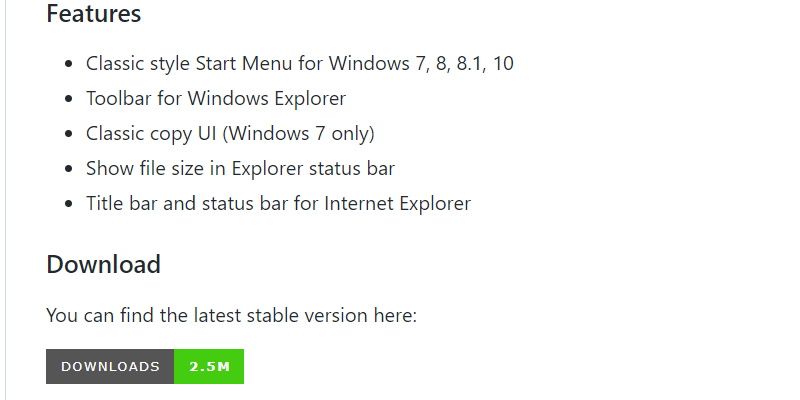800x400 pixels.
Task: Click the Classic style Start Menu feature line
Action: click(299, 64)
